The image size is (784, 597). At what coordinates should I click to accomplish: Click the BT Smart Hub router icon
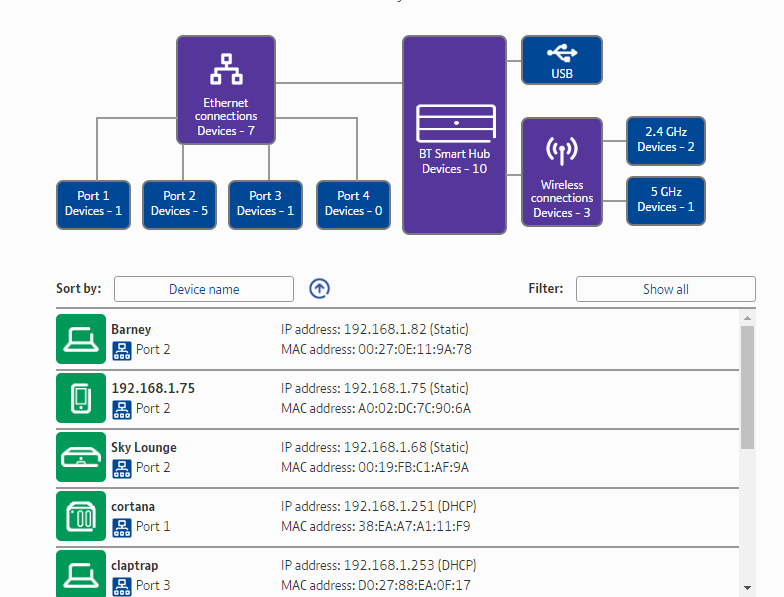coord(455,123)
